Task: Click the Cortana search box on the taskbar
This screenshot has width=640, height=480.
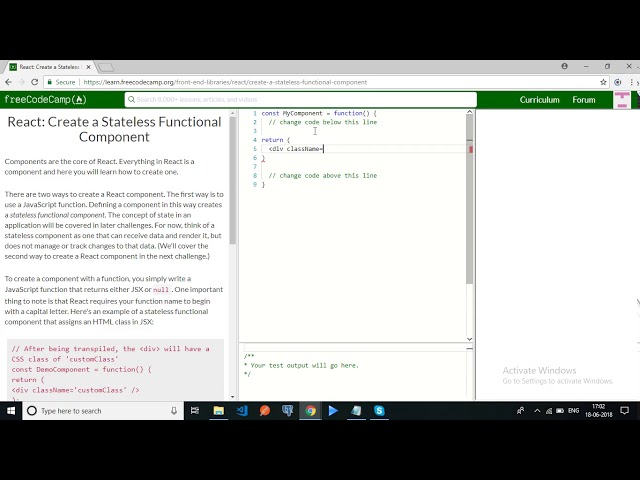Action: click(x=103, y=411)
